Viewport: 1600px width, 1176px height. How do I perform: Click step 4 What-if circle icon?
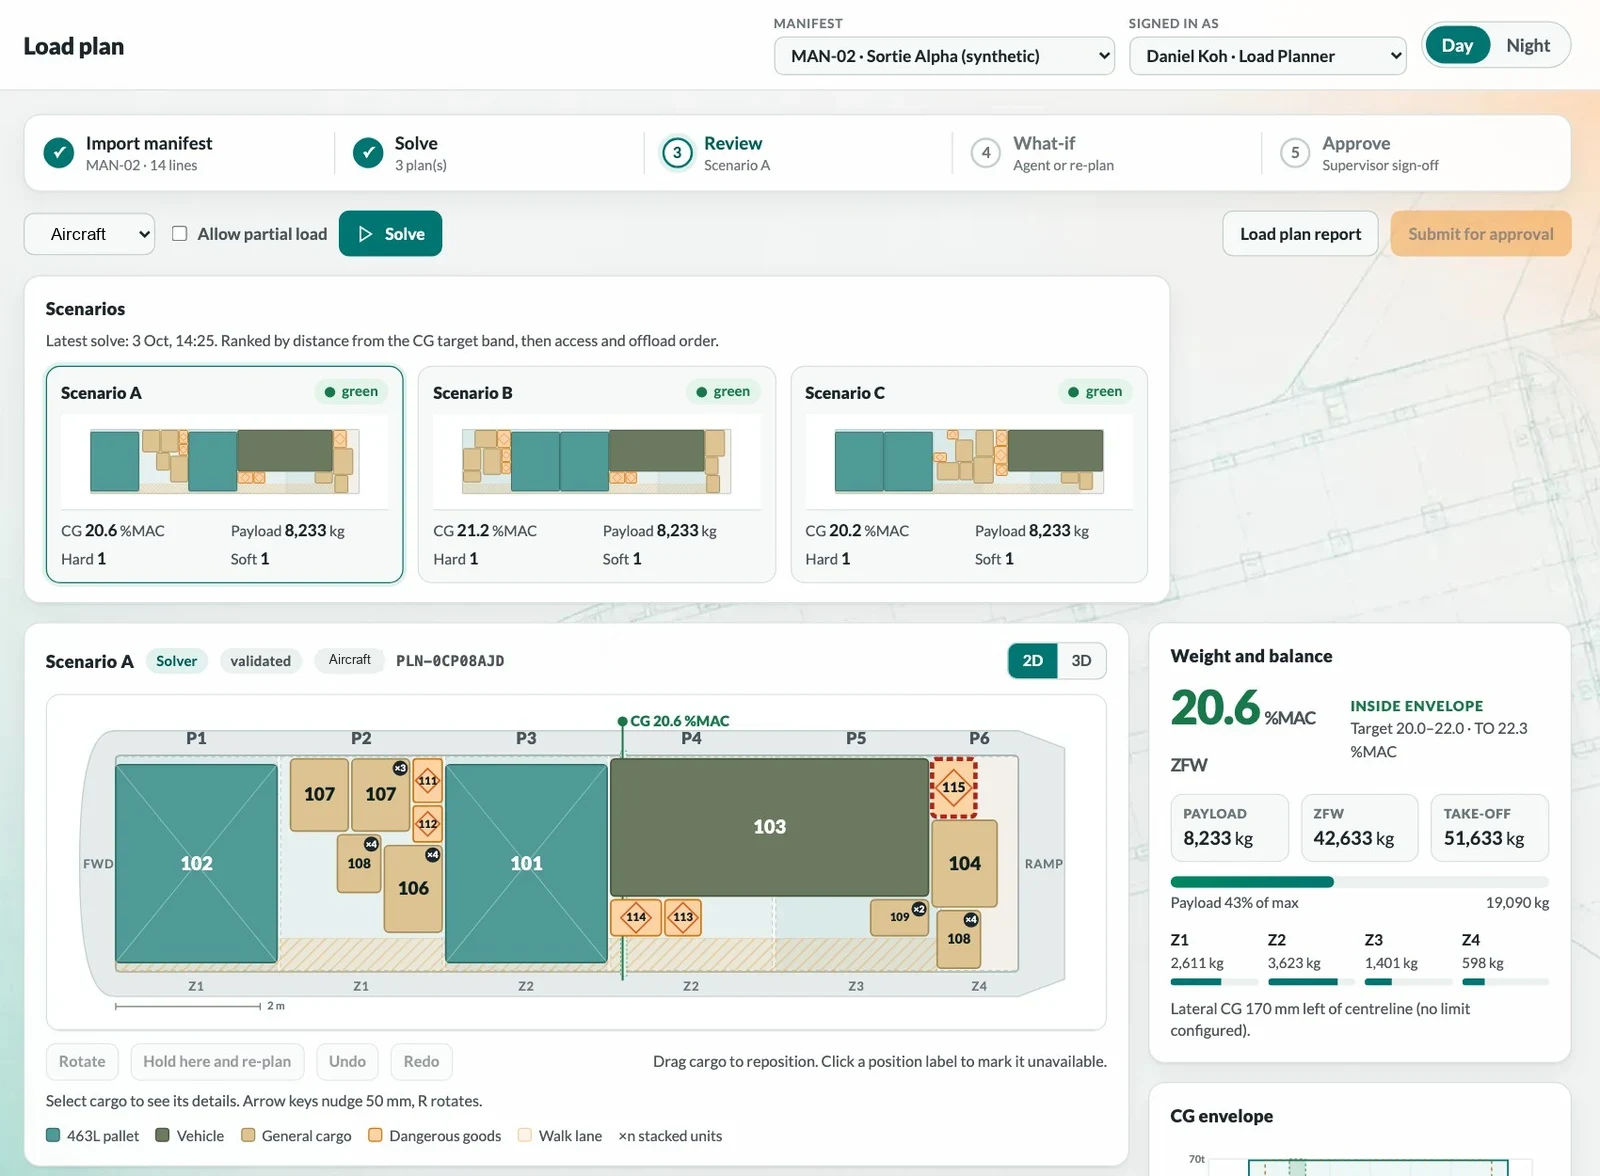tap(986, 153)
